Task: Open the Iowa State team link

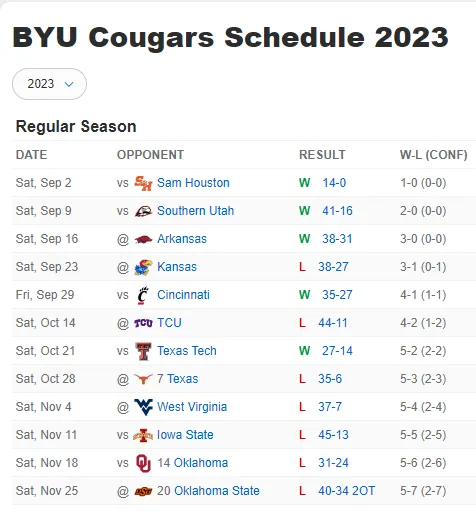Action: pyautogui.click(x=185, y=435)
